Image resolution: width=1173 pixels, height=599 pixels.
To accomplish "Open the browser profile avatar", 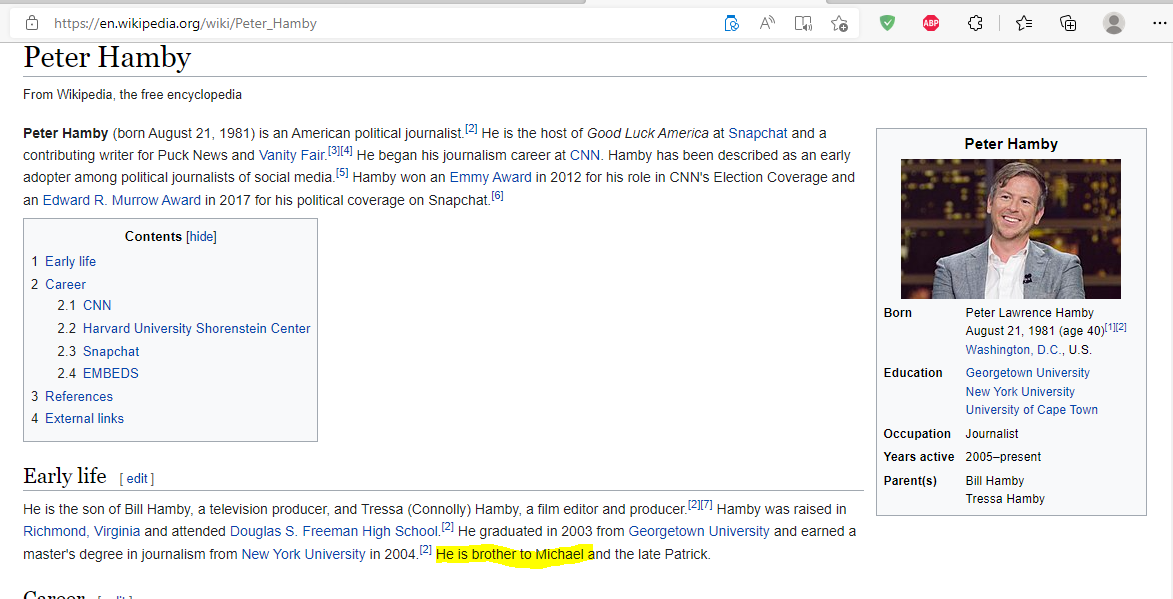I will [1113, 23].
